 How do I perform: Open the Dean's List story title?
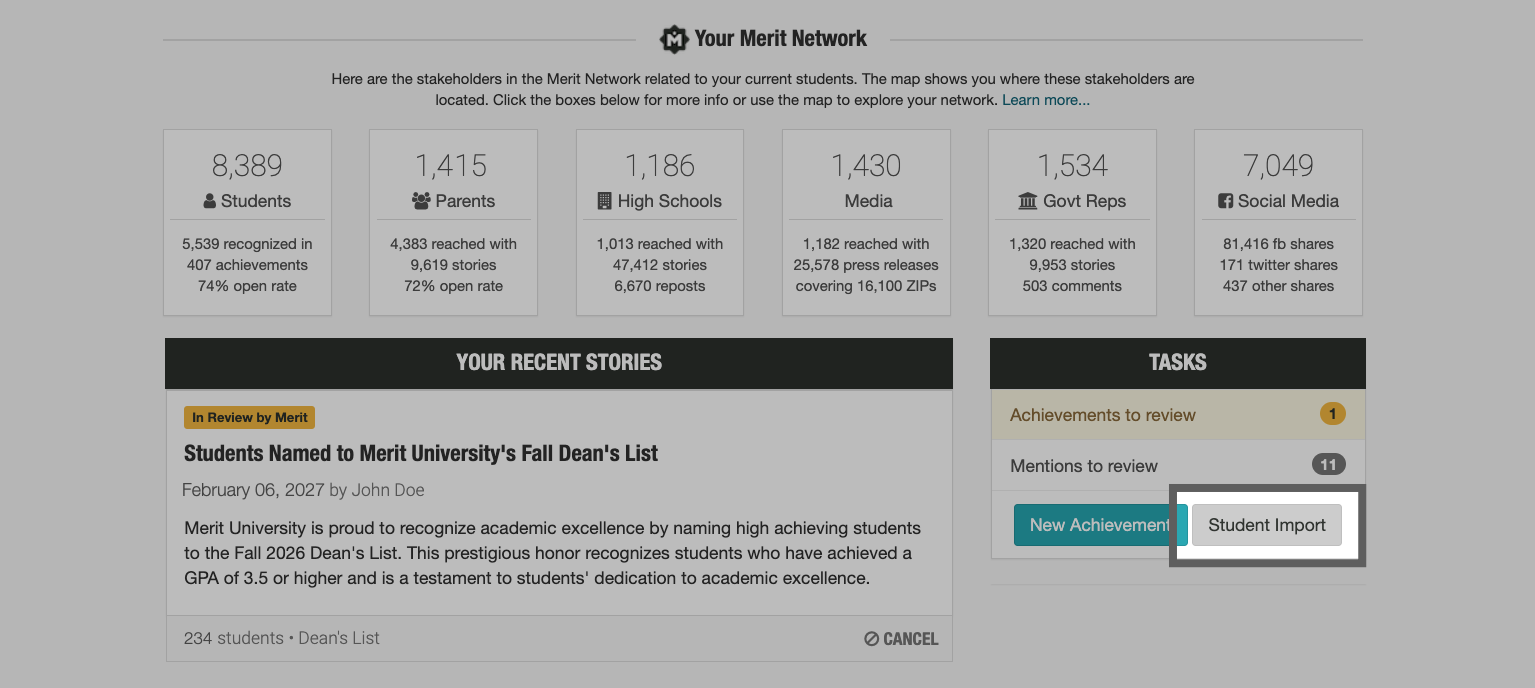coord(421,453)
